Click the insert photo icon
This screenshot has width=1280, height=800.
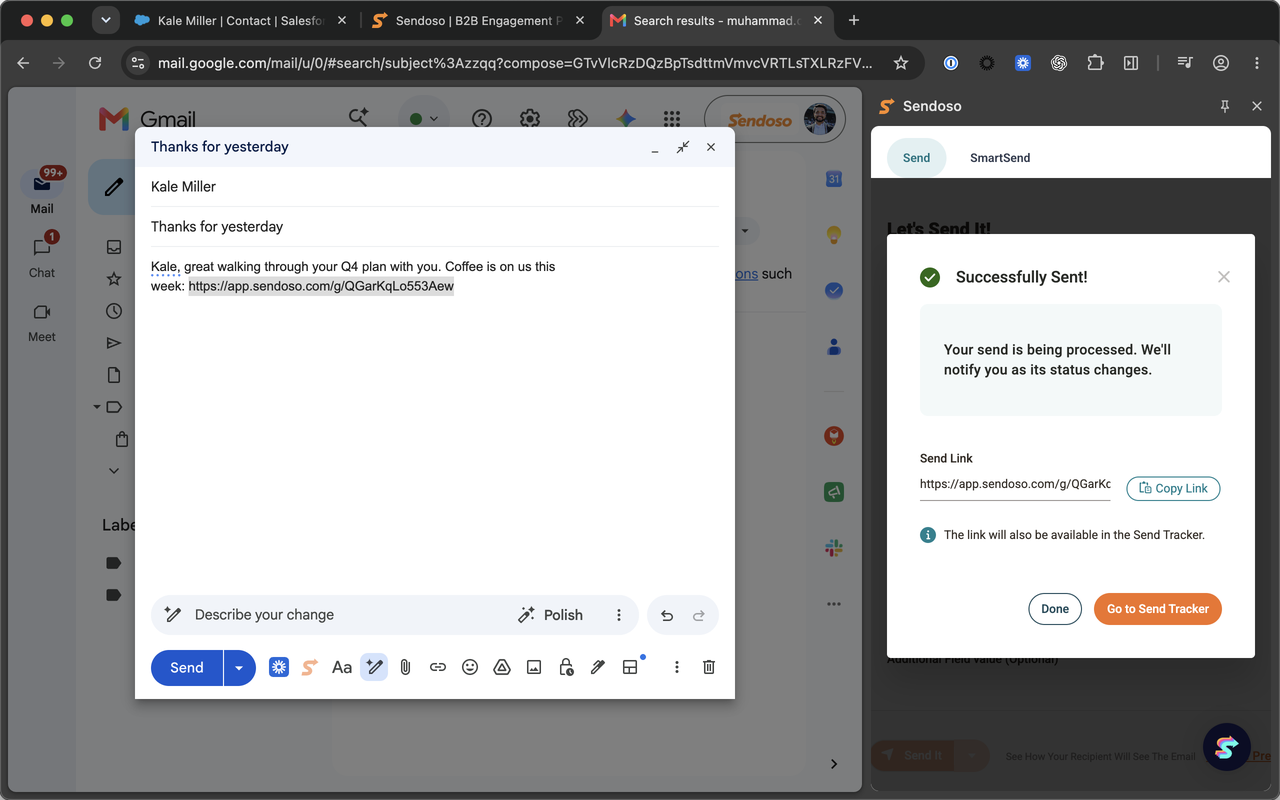(534, 667)
